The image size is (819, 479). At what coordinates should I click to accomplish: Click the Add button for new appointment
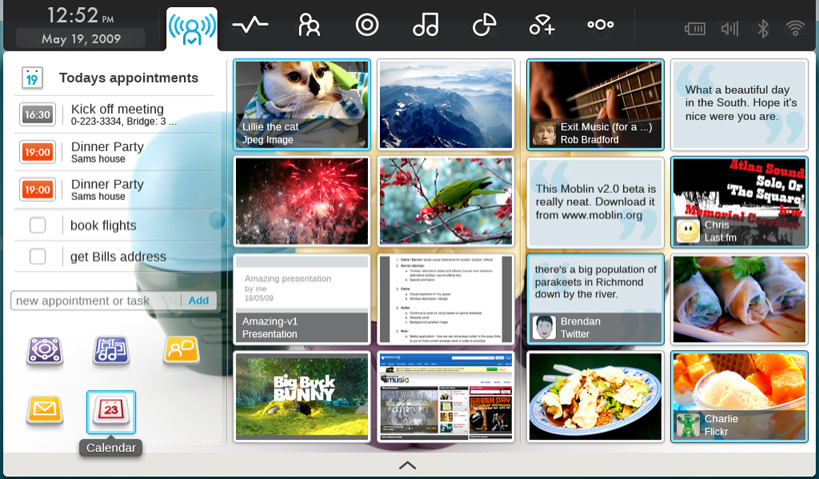point(199,300)
